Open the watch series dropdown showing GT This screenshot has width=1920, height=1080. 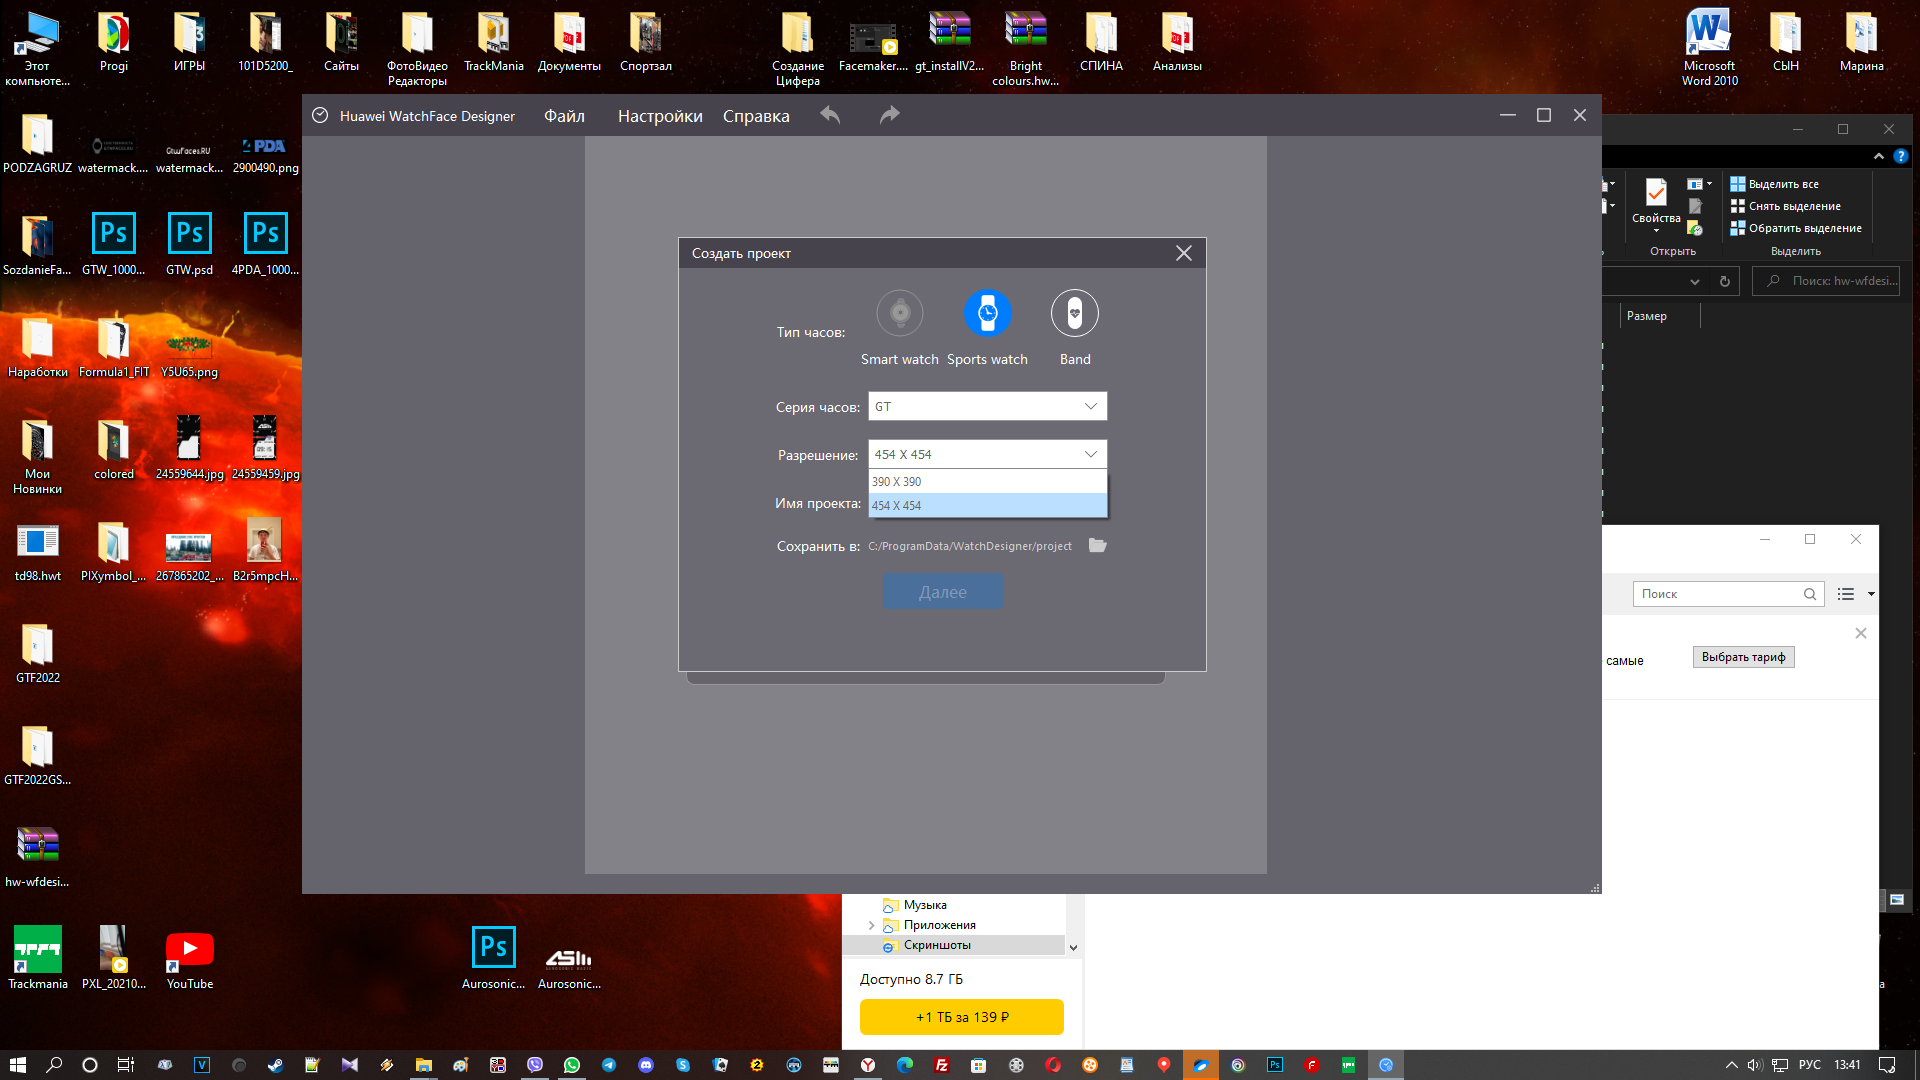987,406
